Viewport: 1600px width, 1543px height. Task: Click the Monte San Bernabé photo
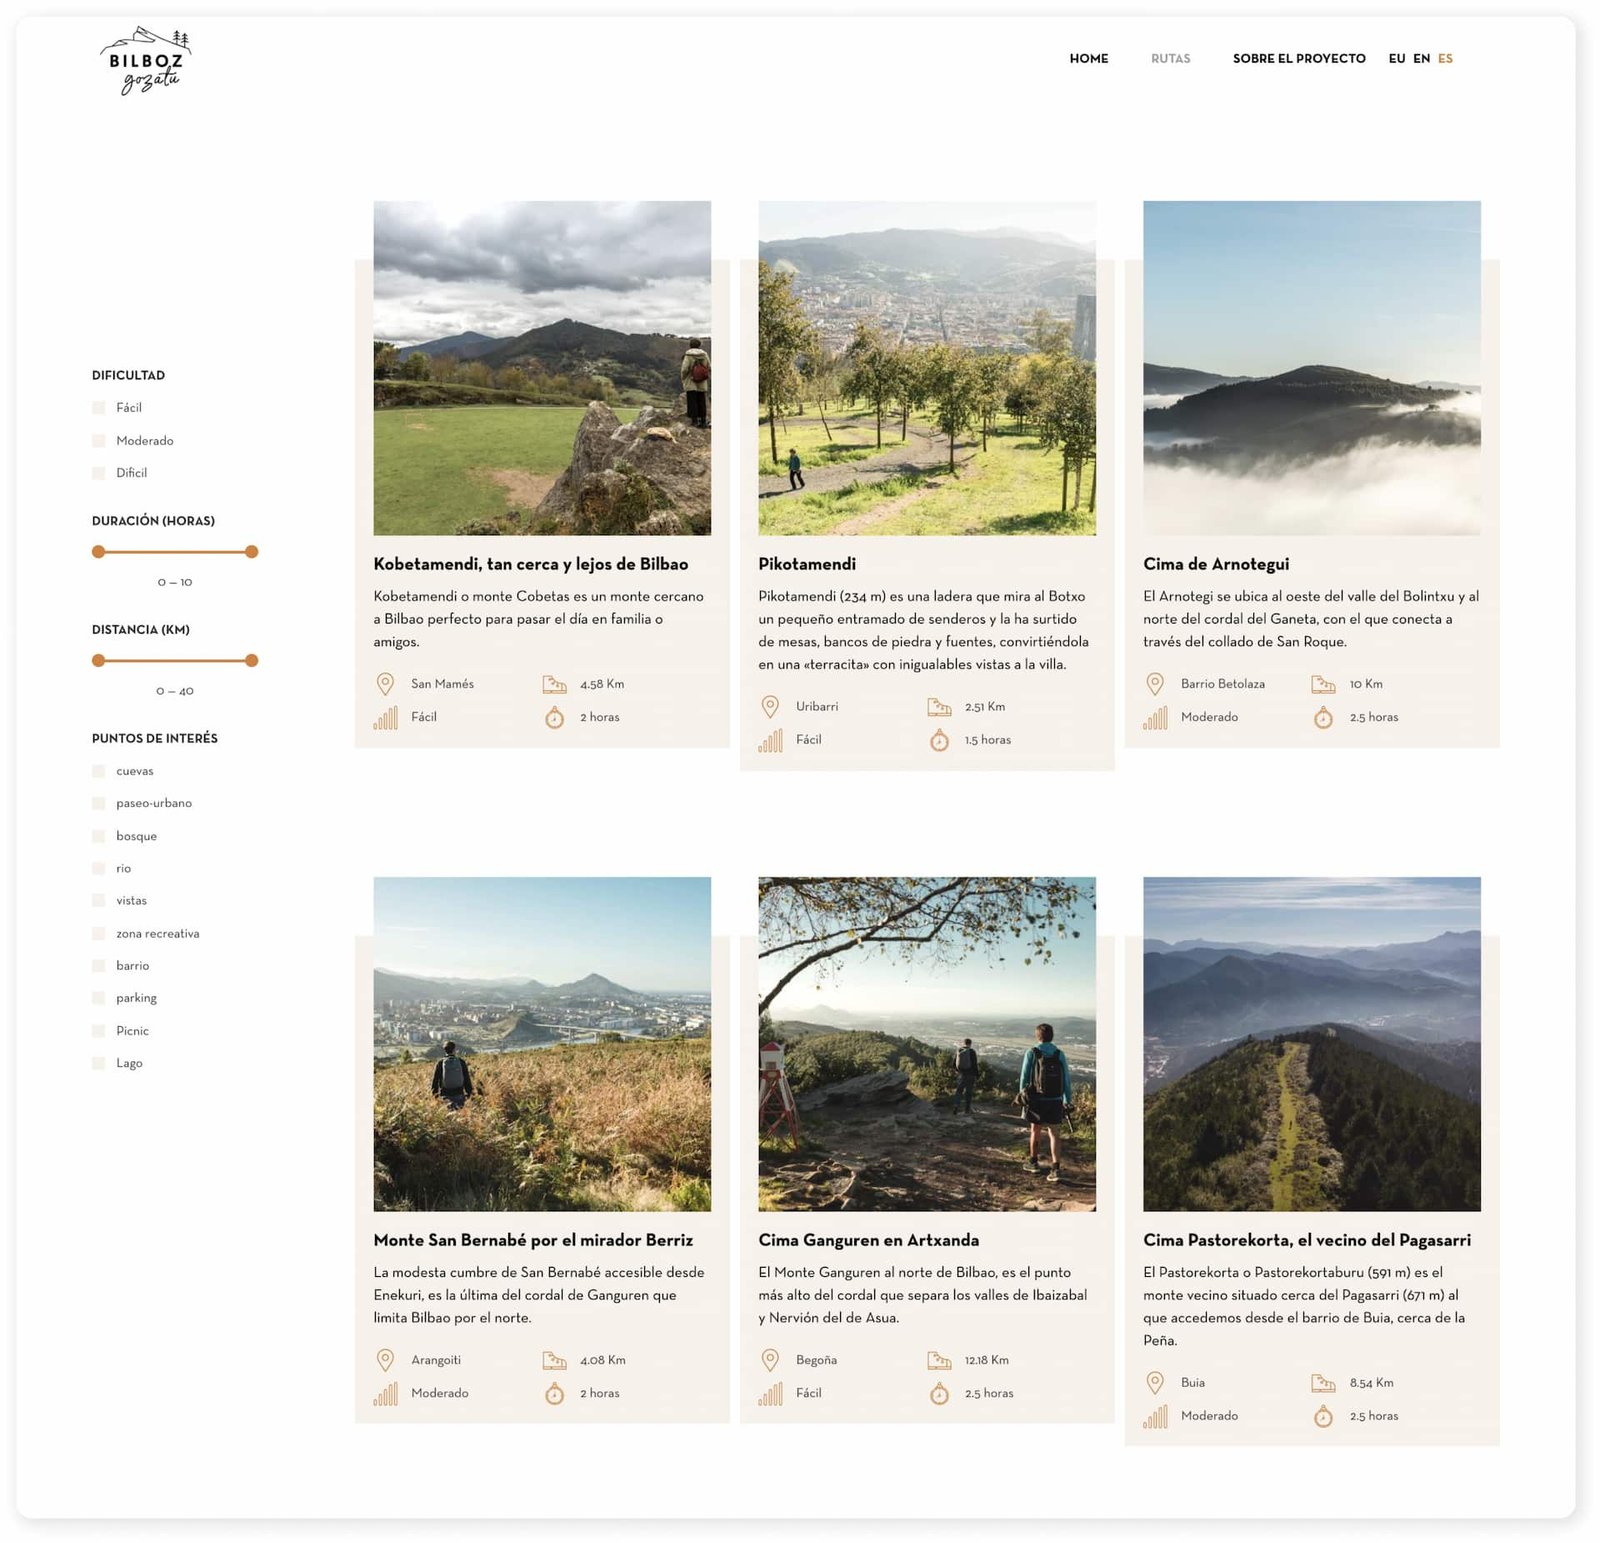(542, 1044)
